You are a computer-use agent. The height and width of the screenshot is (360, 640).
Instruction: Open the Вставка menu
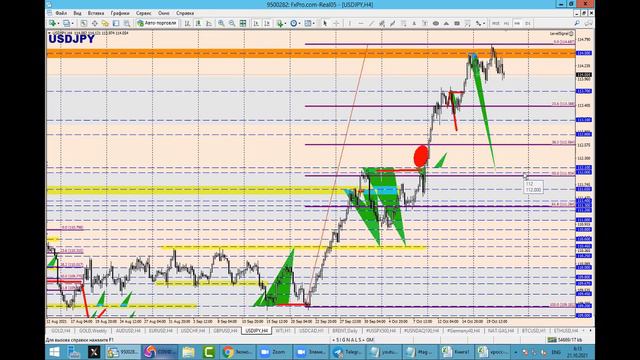tap(96, 13)
